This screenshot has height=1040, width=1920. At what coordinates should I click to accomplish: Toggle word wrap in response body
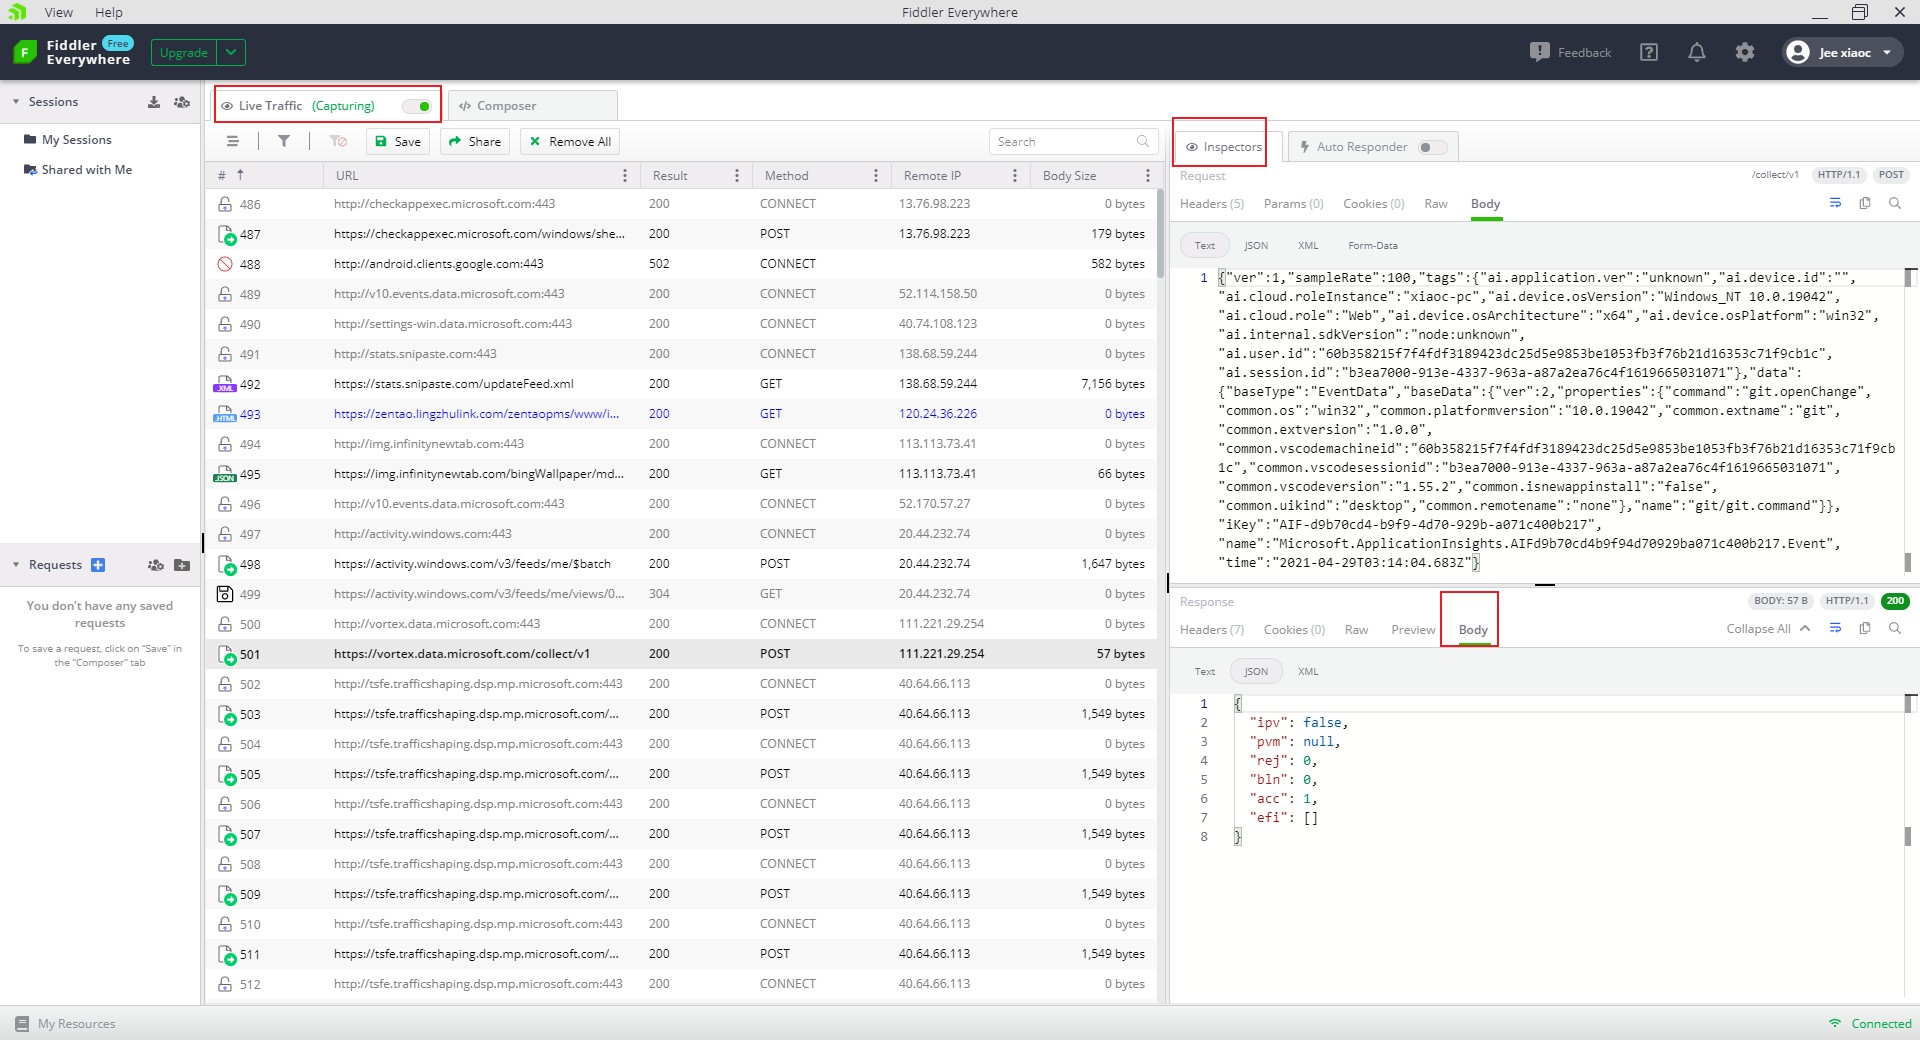click(x=1835, y=628)
